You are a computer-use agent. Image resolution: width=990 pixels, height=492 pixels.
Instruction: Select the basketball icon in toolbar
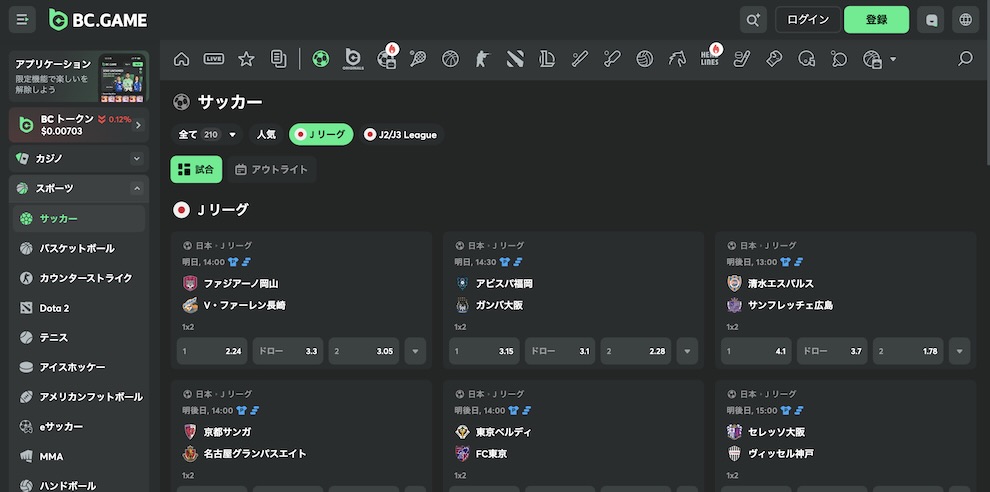(450, 59)
